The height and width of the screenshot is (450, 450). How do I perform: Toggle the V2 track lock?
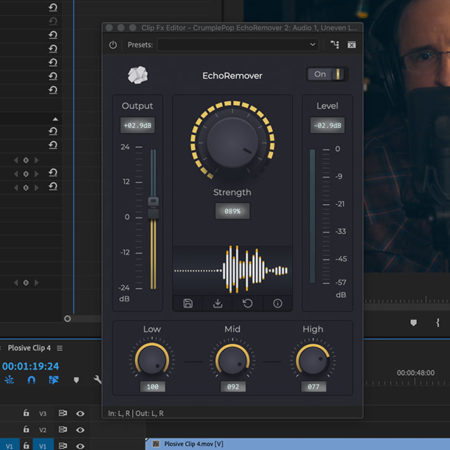tap(26, 429)
